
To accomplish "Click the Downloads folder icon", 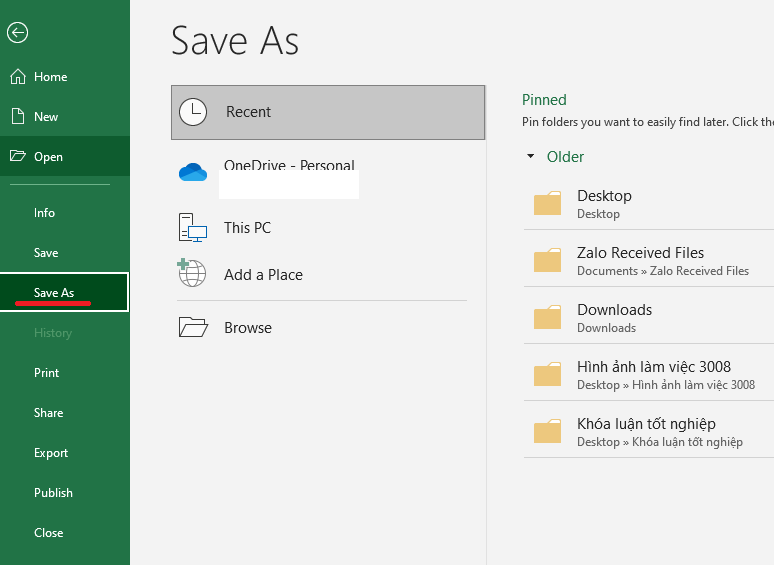I will [x=547, y=317].
